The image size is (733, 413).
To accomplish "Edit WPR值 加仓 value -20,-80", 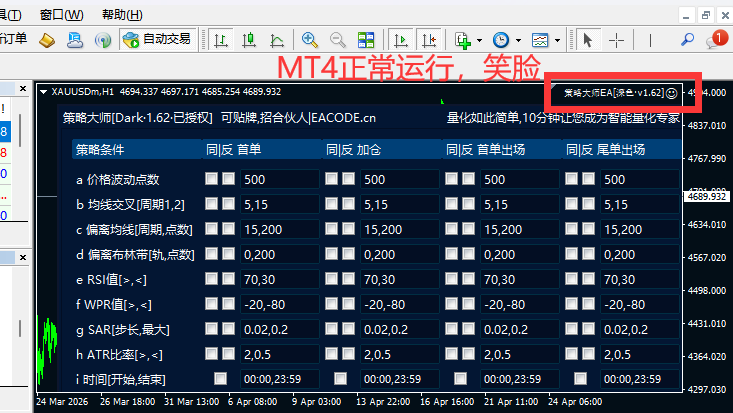I will (x=400, y=304).
